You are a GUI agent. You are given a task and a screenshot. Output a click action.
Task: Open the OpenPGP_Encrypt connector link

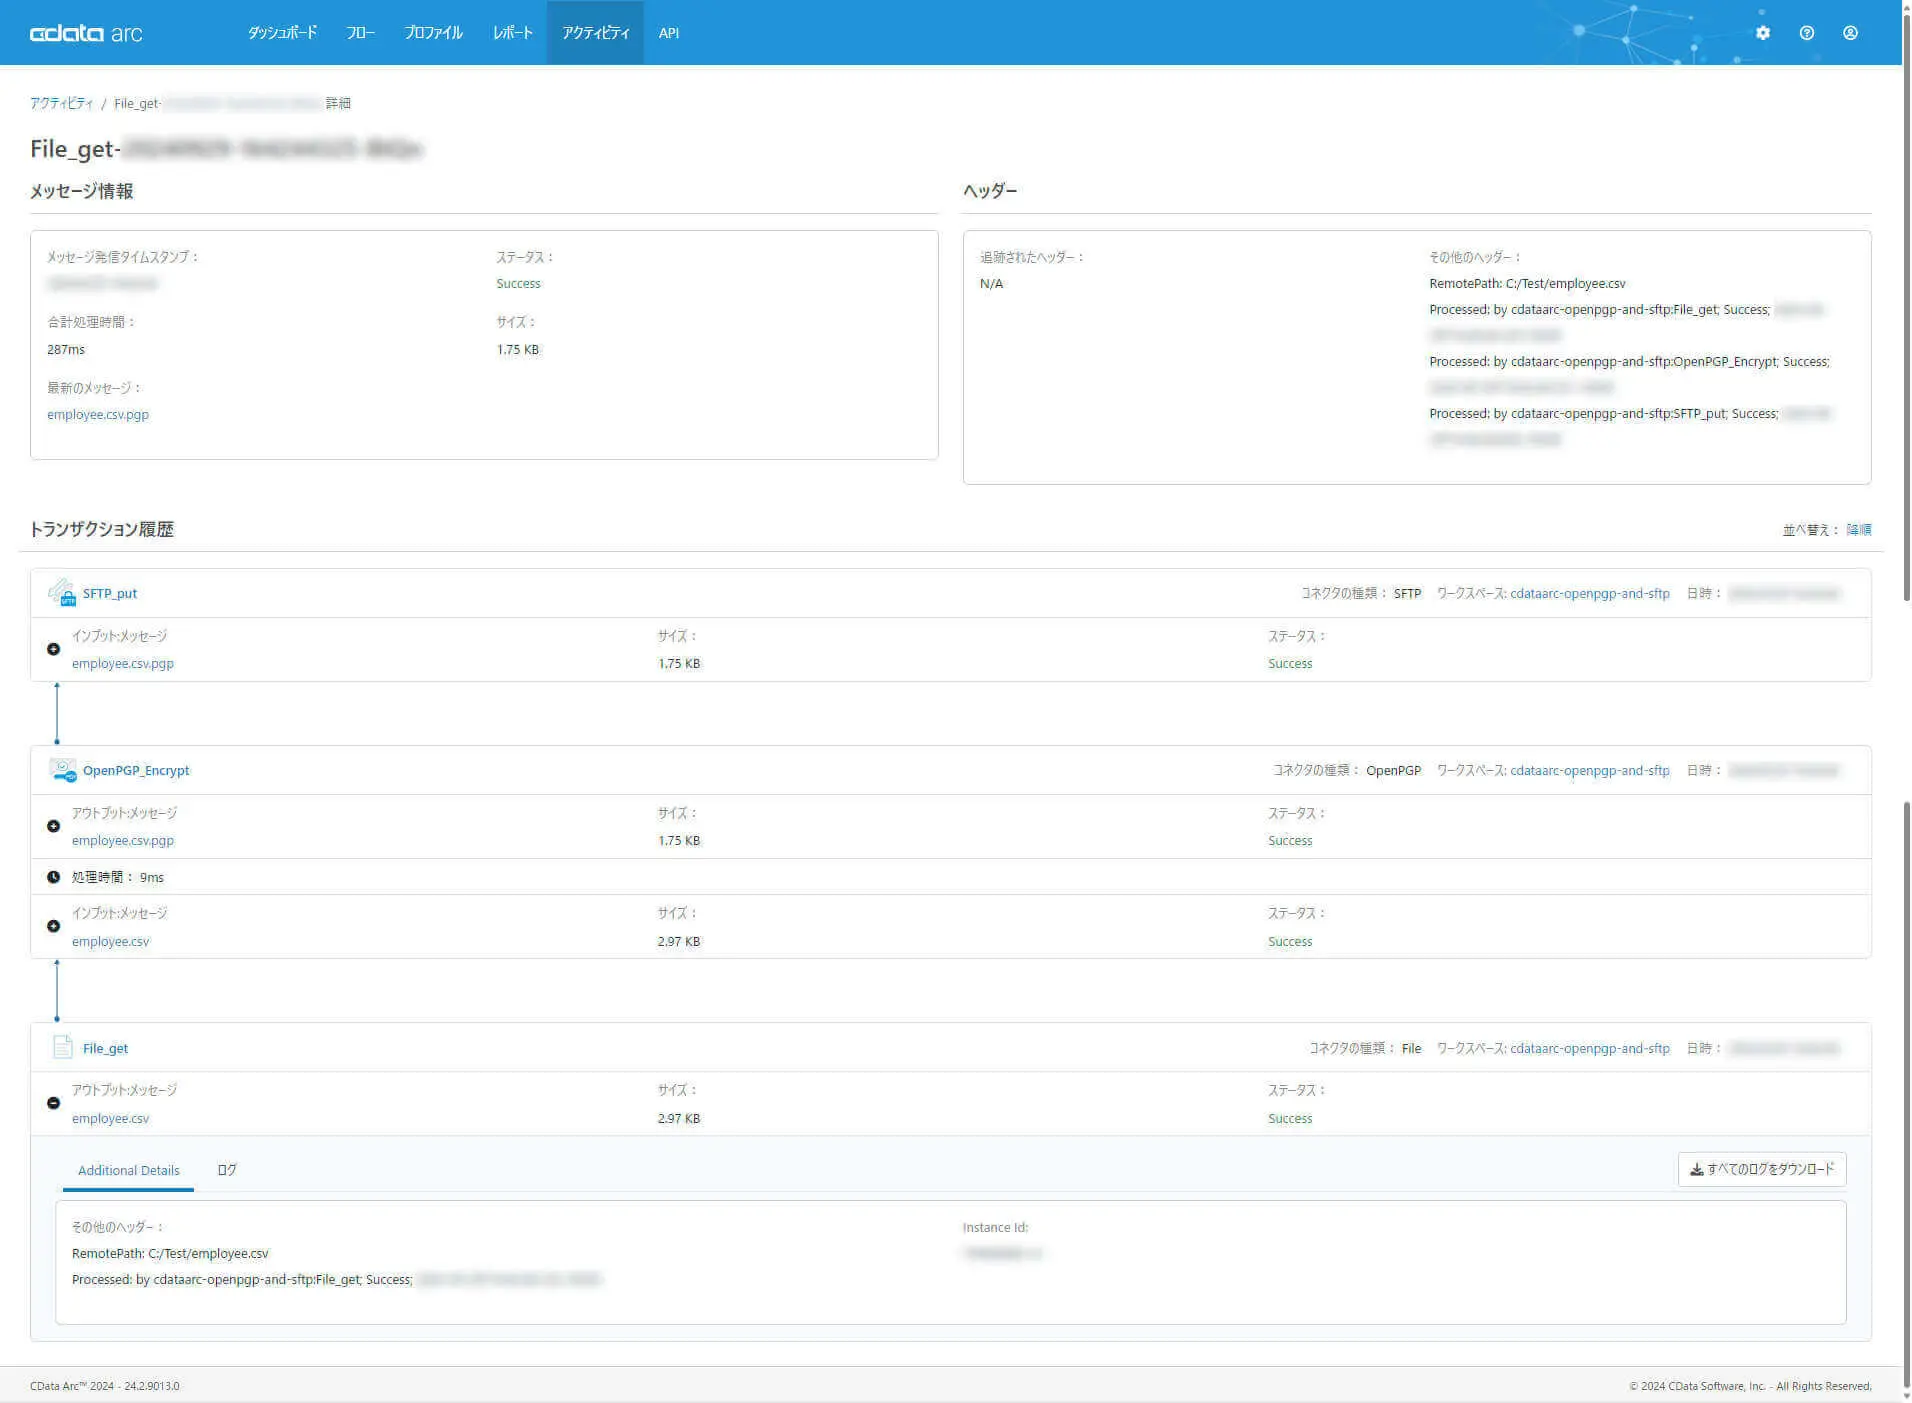pyautogui.click(x=136, y=770)
